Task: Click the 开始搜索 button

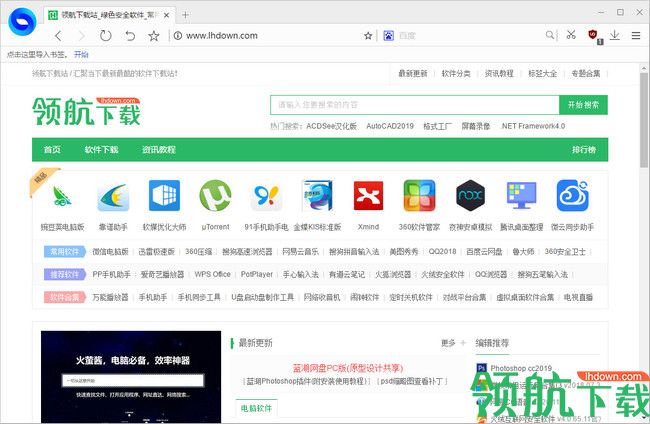Action: 583,105
